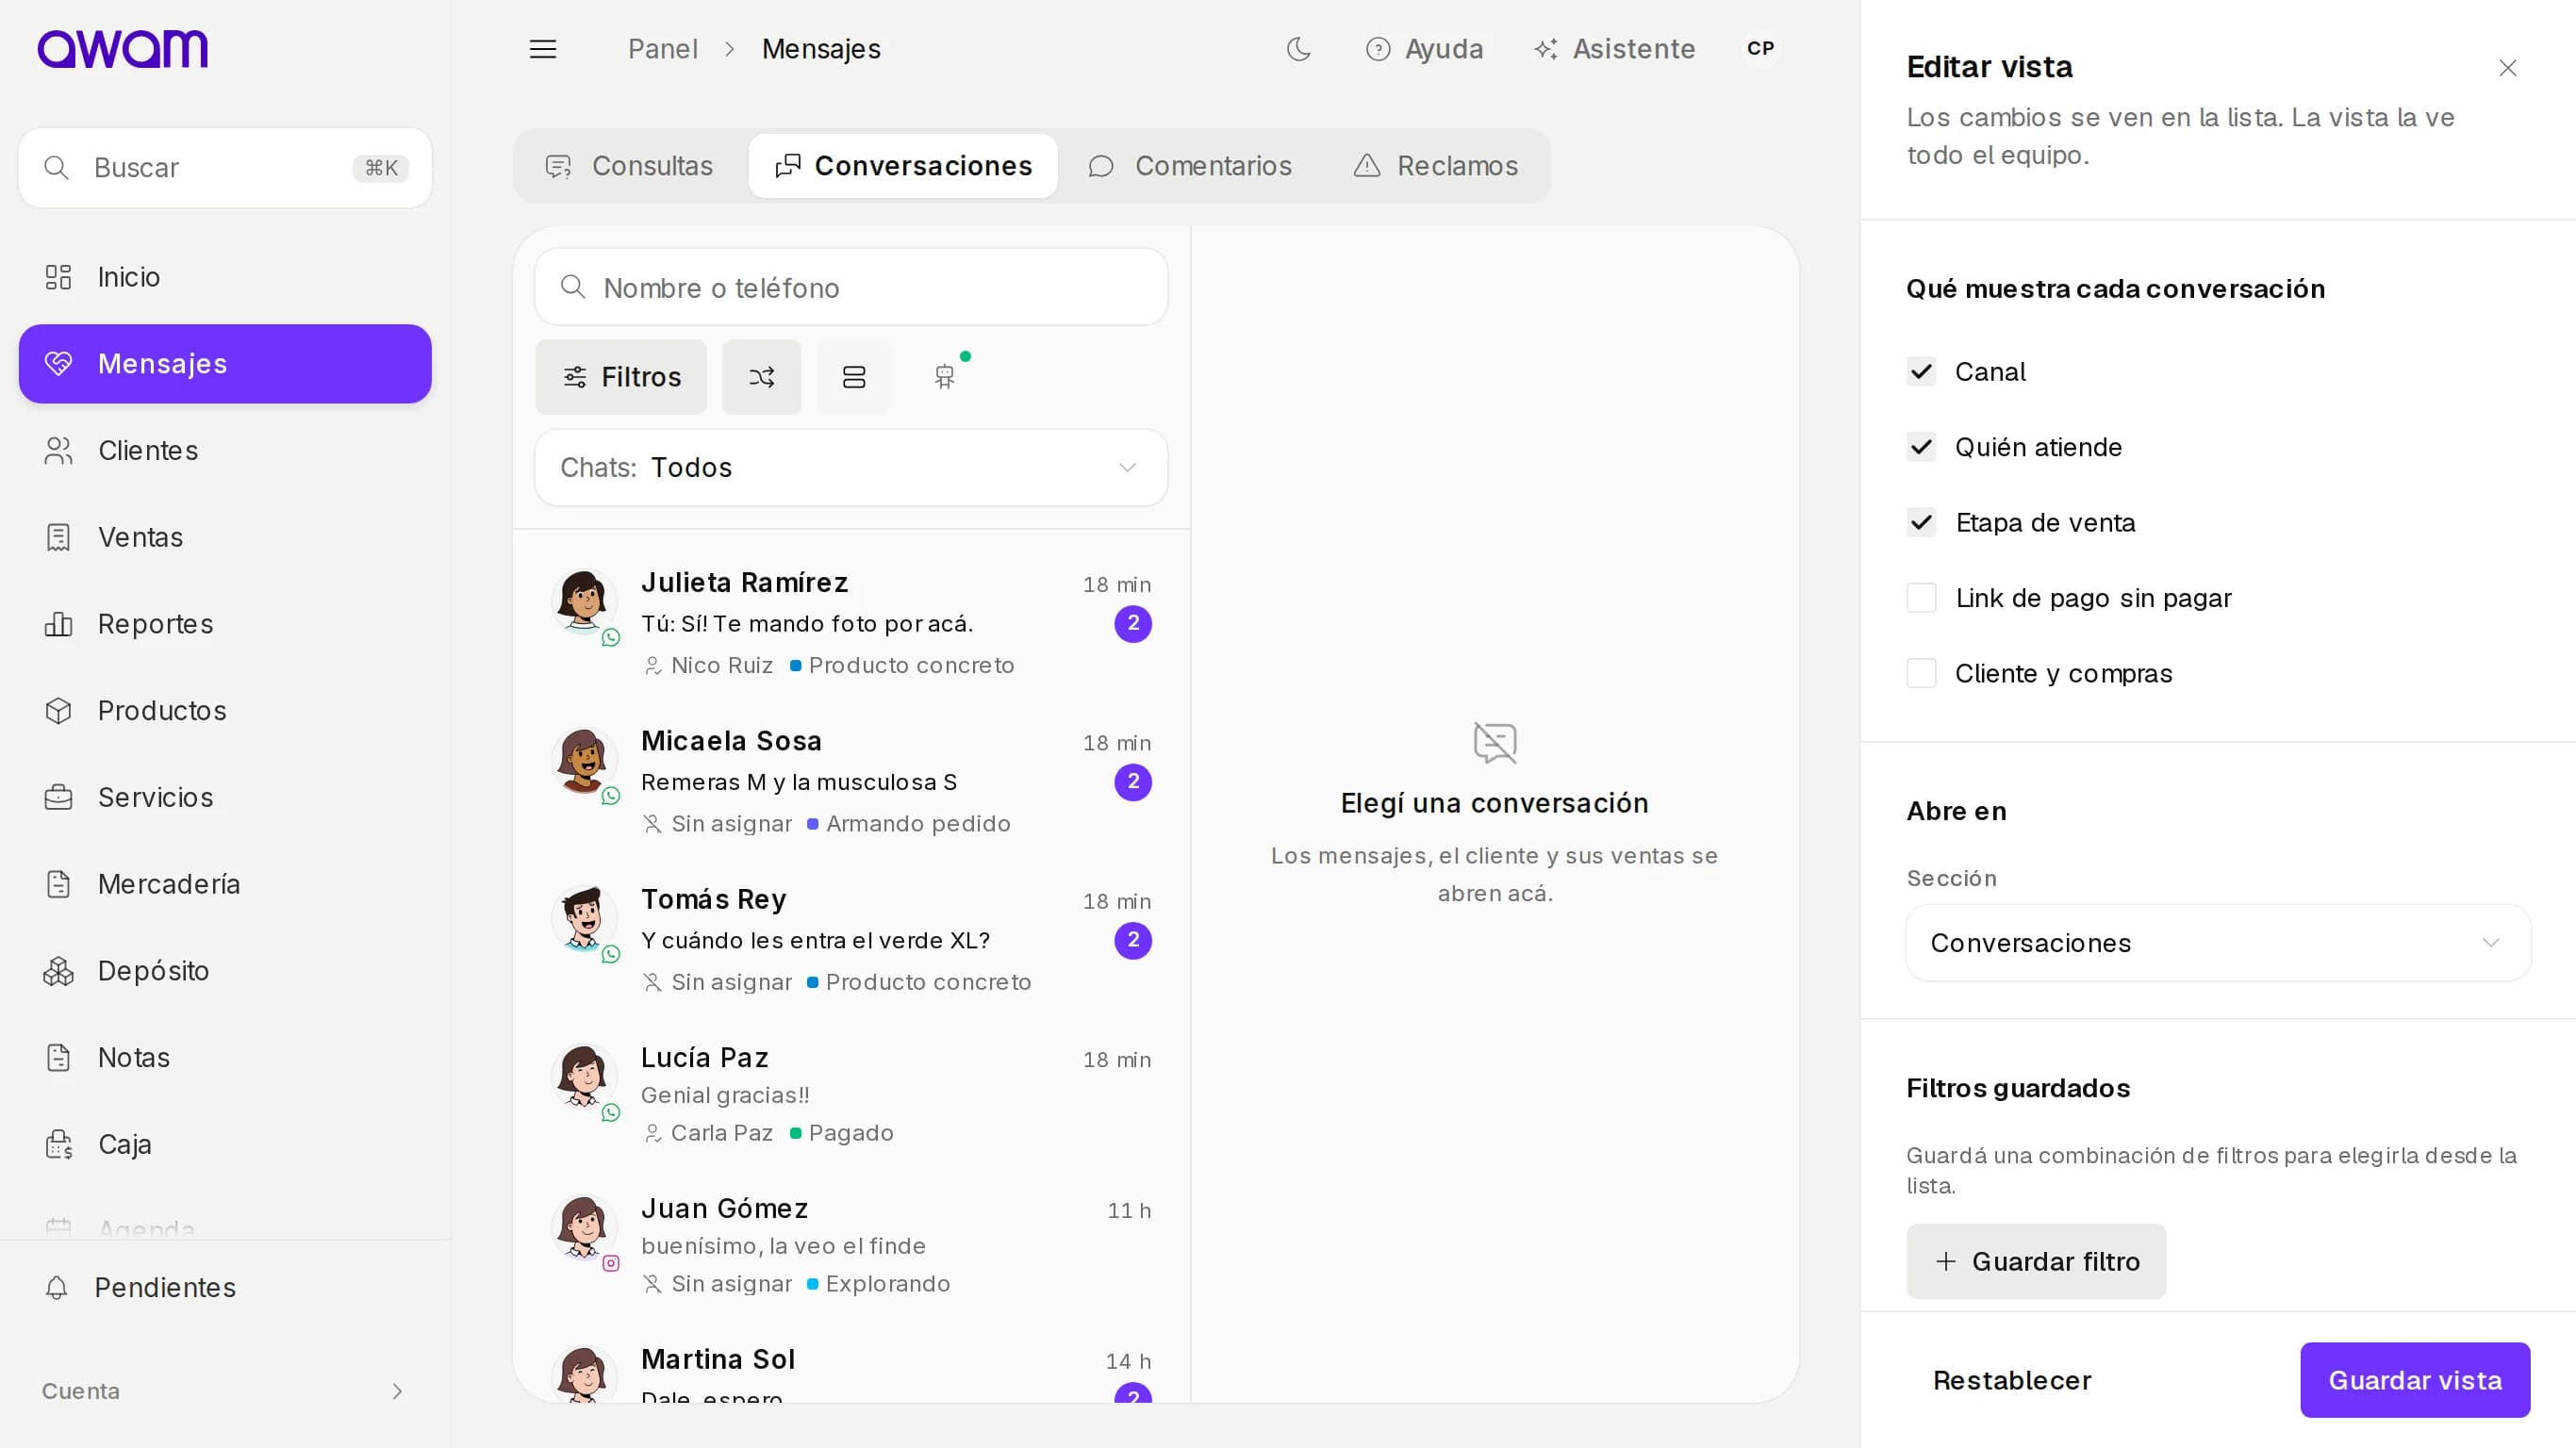Enable Link de pago sin pagar
This screenshot has width=2576, height=1448.
tap(1920, 598)
